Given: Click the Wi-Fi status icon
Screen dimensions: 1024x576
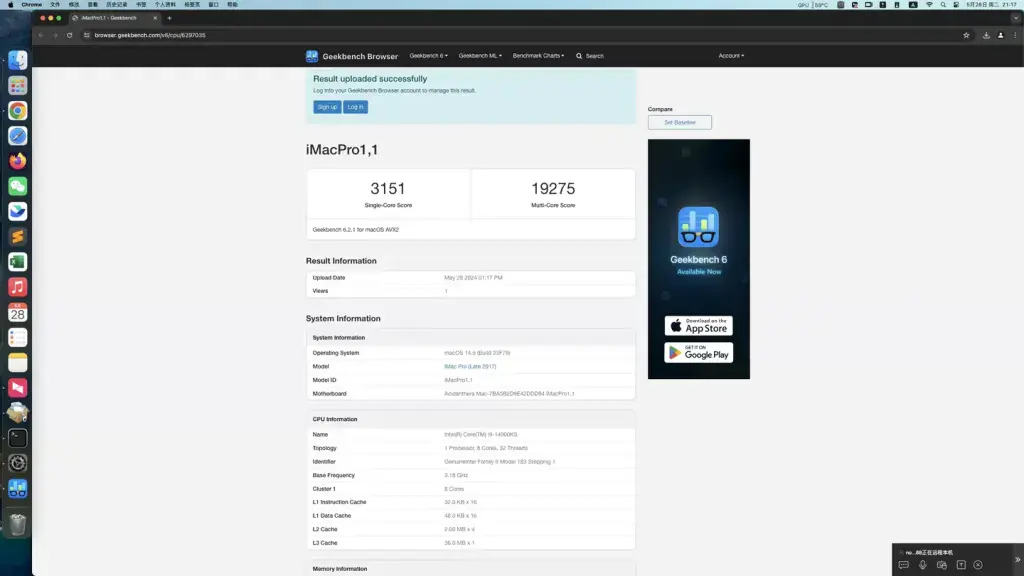Looking at the screenshot, I should [929, 5].
